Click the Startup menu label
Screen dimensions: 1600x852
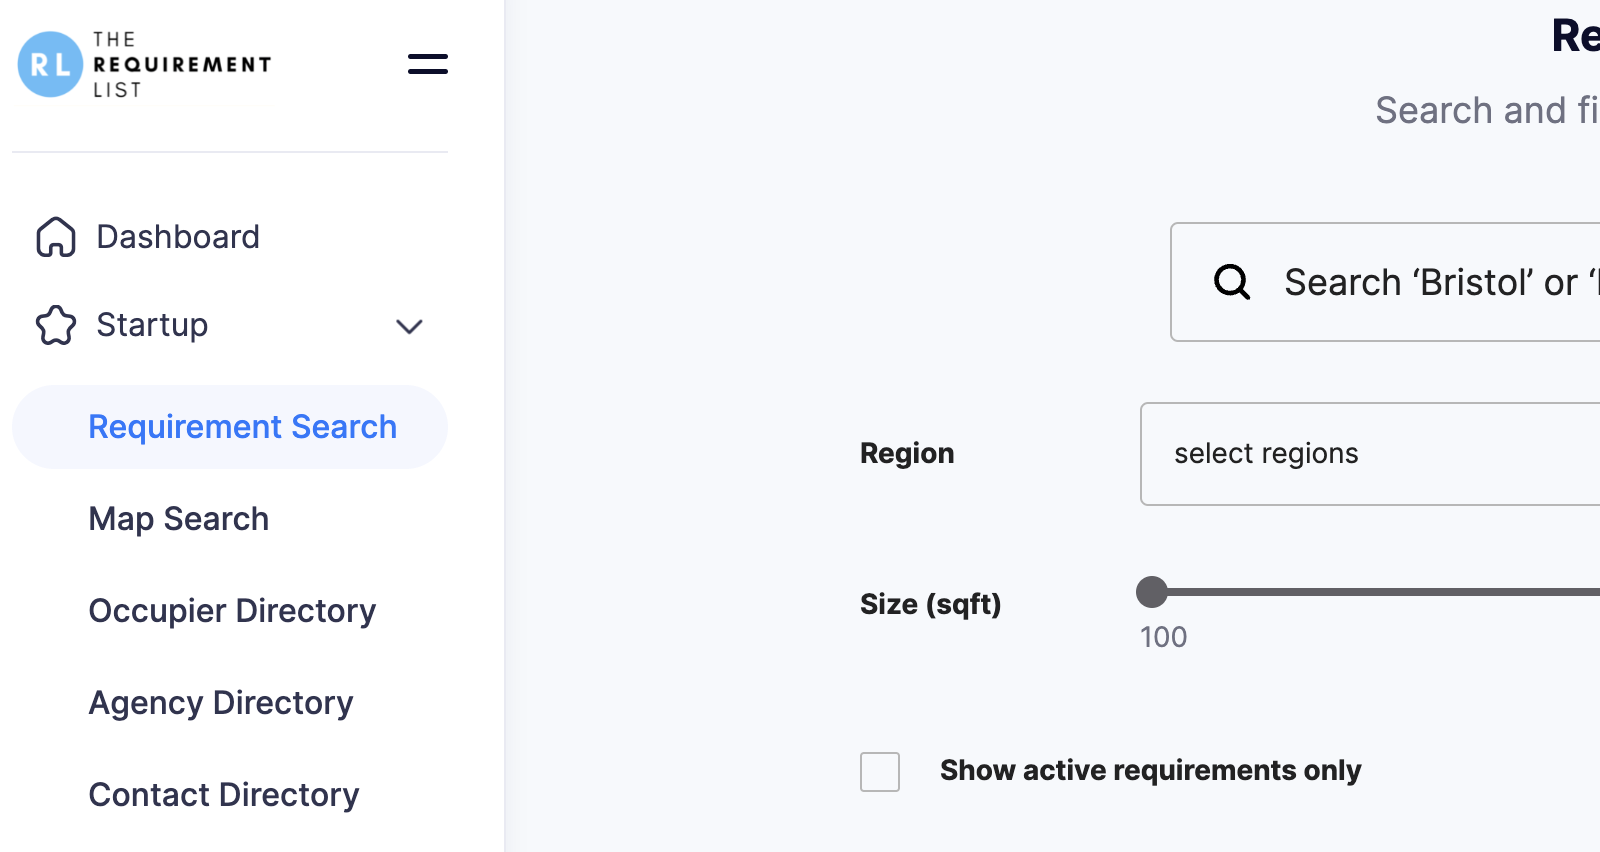[152, 325]
